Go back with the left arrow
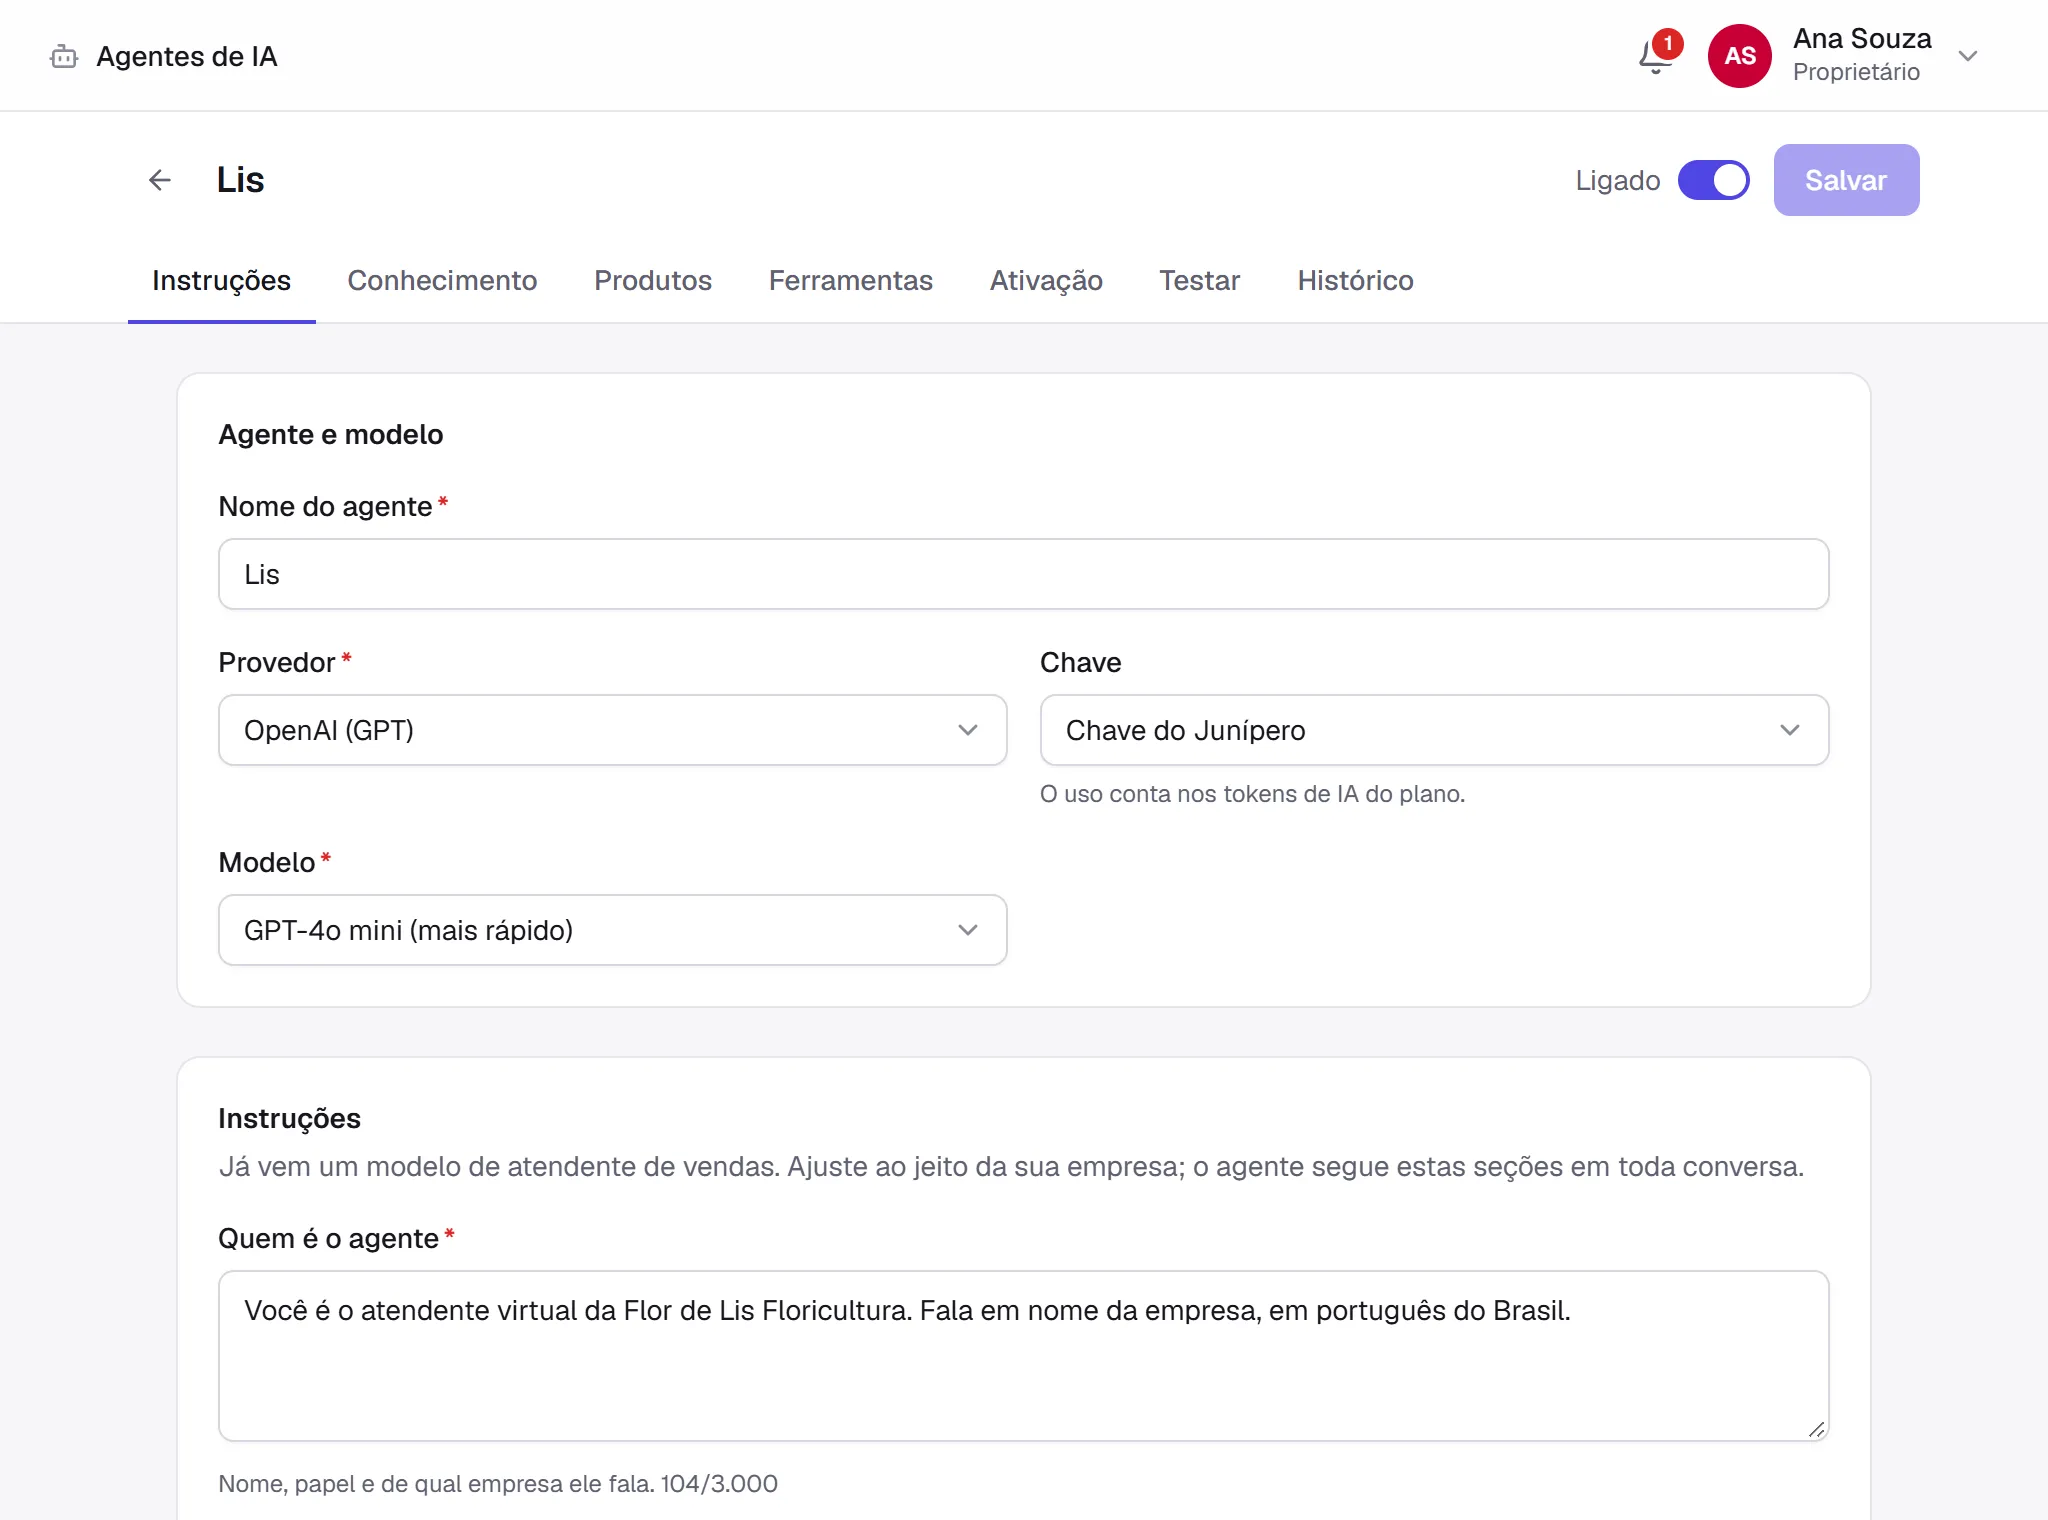 [x=160, y=180]
